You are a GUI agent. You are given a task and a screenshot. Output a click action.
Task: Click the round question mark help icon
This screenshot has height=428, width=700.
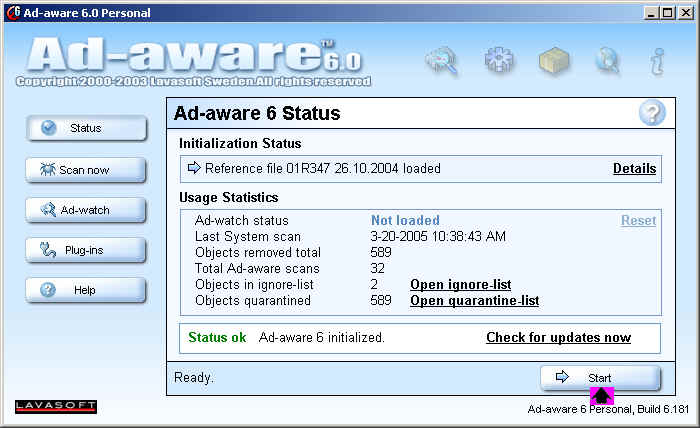[x=651, y=113]
